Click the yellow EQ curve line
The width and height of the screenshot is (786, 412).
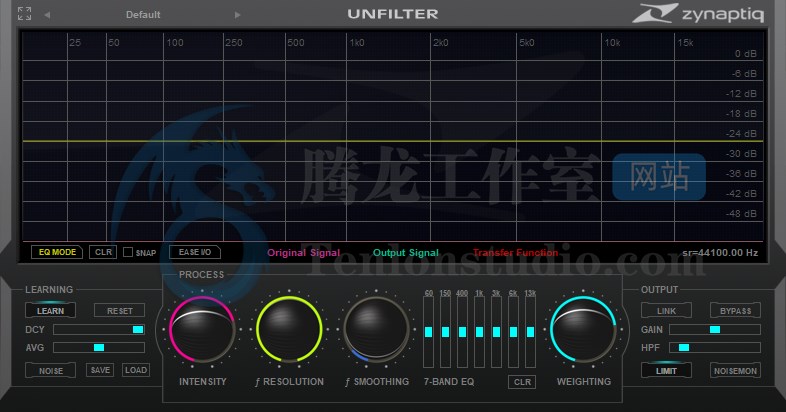coord(392,141)
